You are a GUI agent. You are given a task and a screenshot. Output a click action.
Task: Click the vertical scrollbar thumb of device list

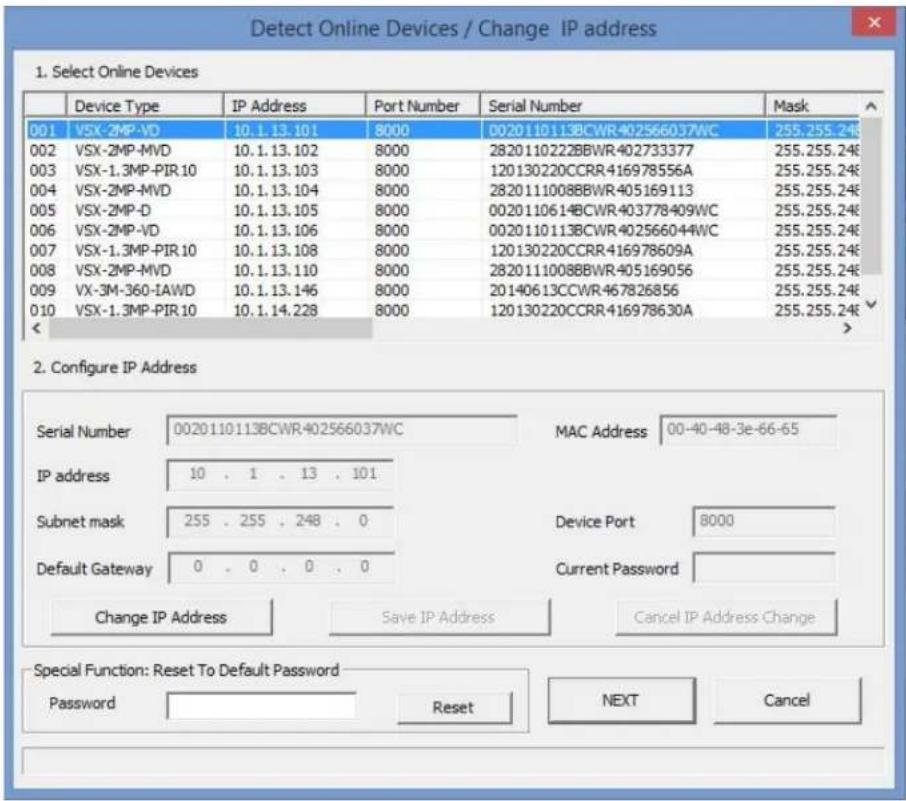[871, 196]
